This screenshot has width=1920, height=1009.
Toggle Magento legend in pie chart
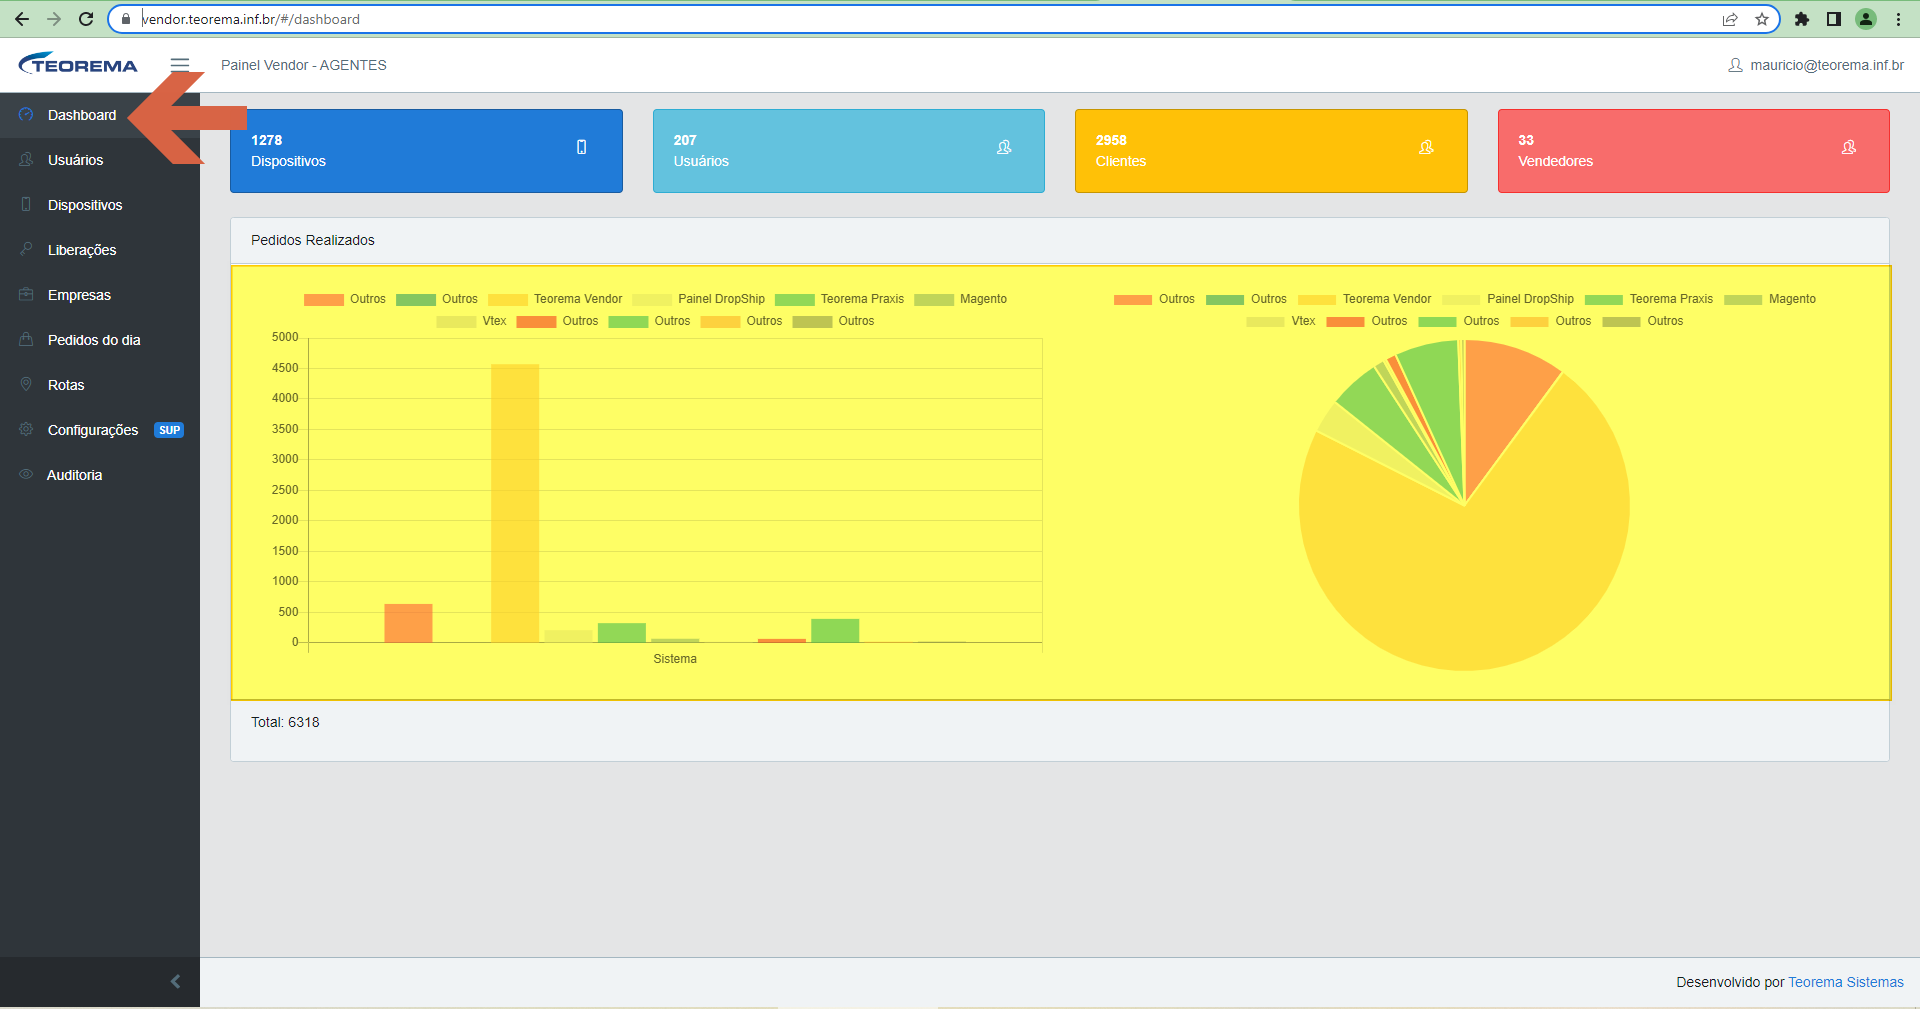(x=1770, y=299)
